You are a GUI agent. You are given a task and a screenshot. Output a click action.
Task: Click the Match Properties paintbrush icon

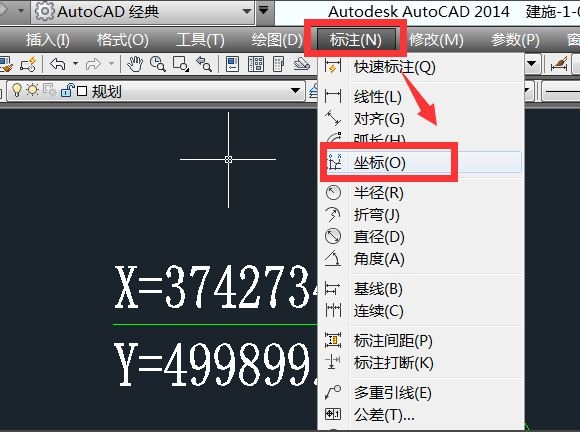click(x=6, y=65)
